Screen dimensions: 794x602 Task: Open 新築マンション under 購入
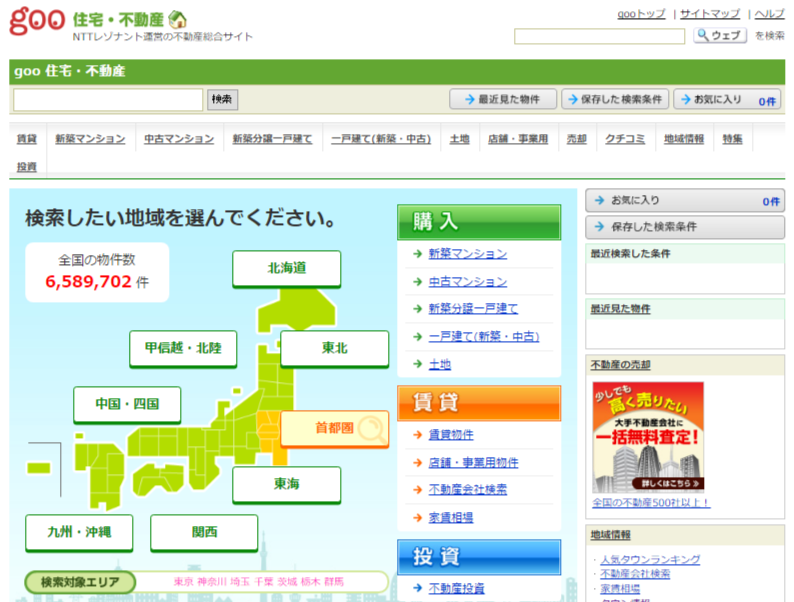[x=467, y=254]
